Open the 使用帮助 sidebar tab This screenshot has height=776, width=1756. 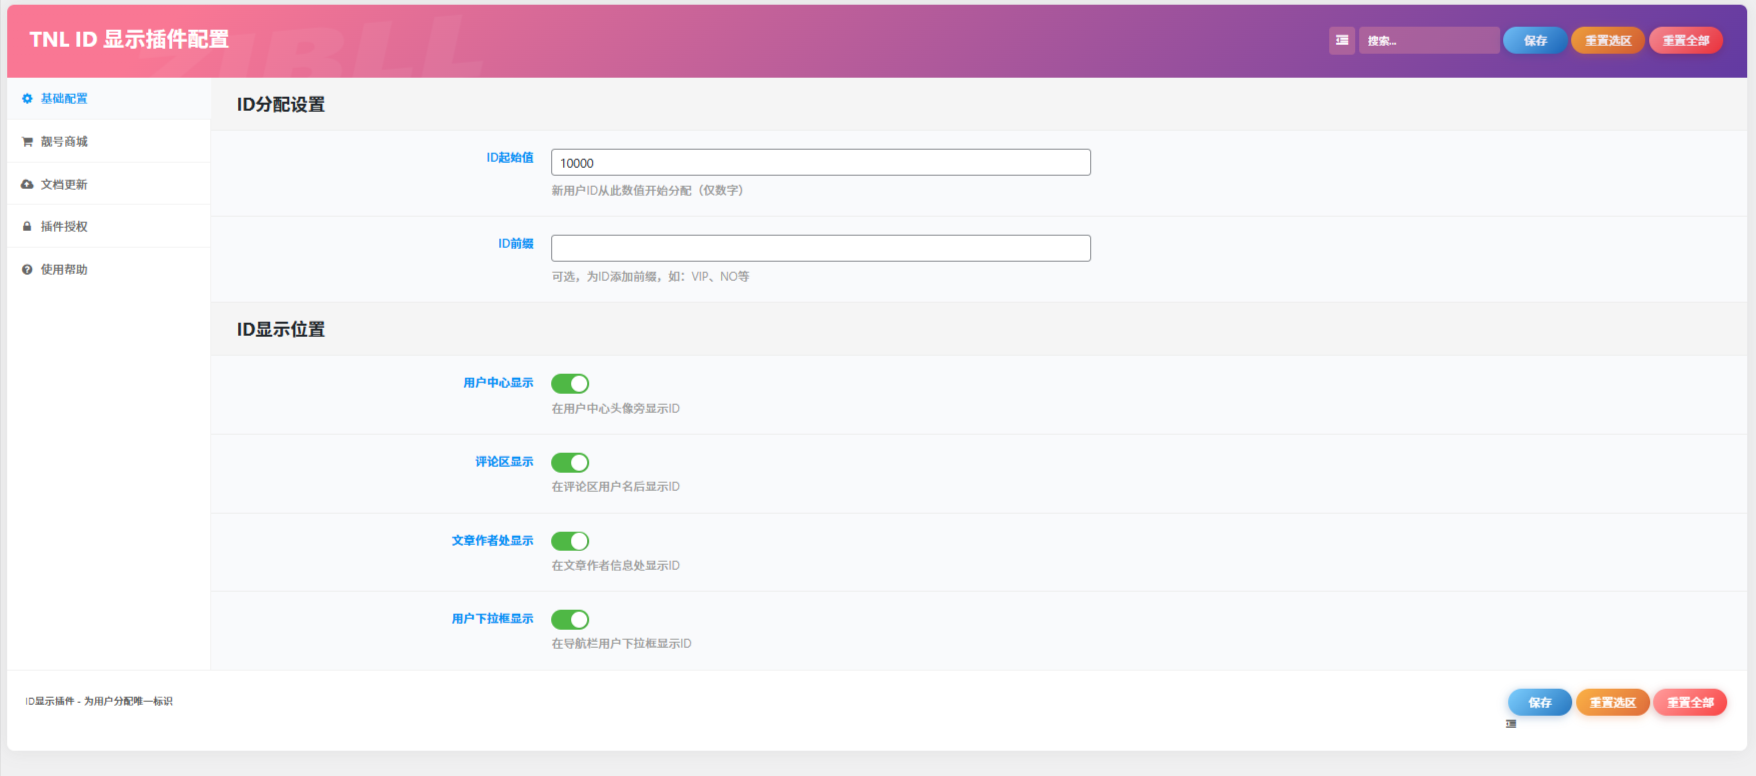[64, 270]
